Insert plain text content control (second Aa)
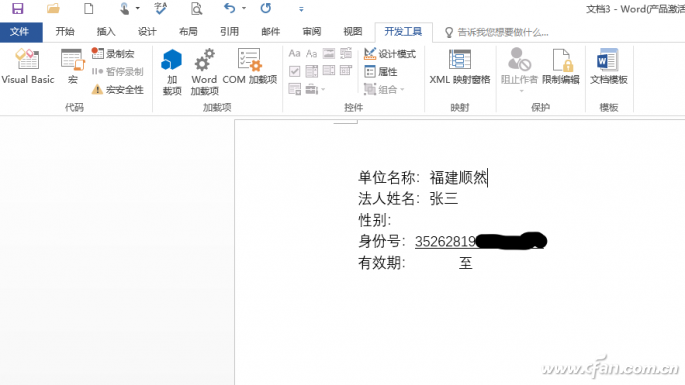 tap(311, 53)
